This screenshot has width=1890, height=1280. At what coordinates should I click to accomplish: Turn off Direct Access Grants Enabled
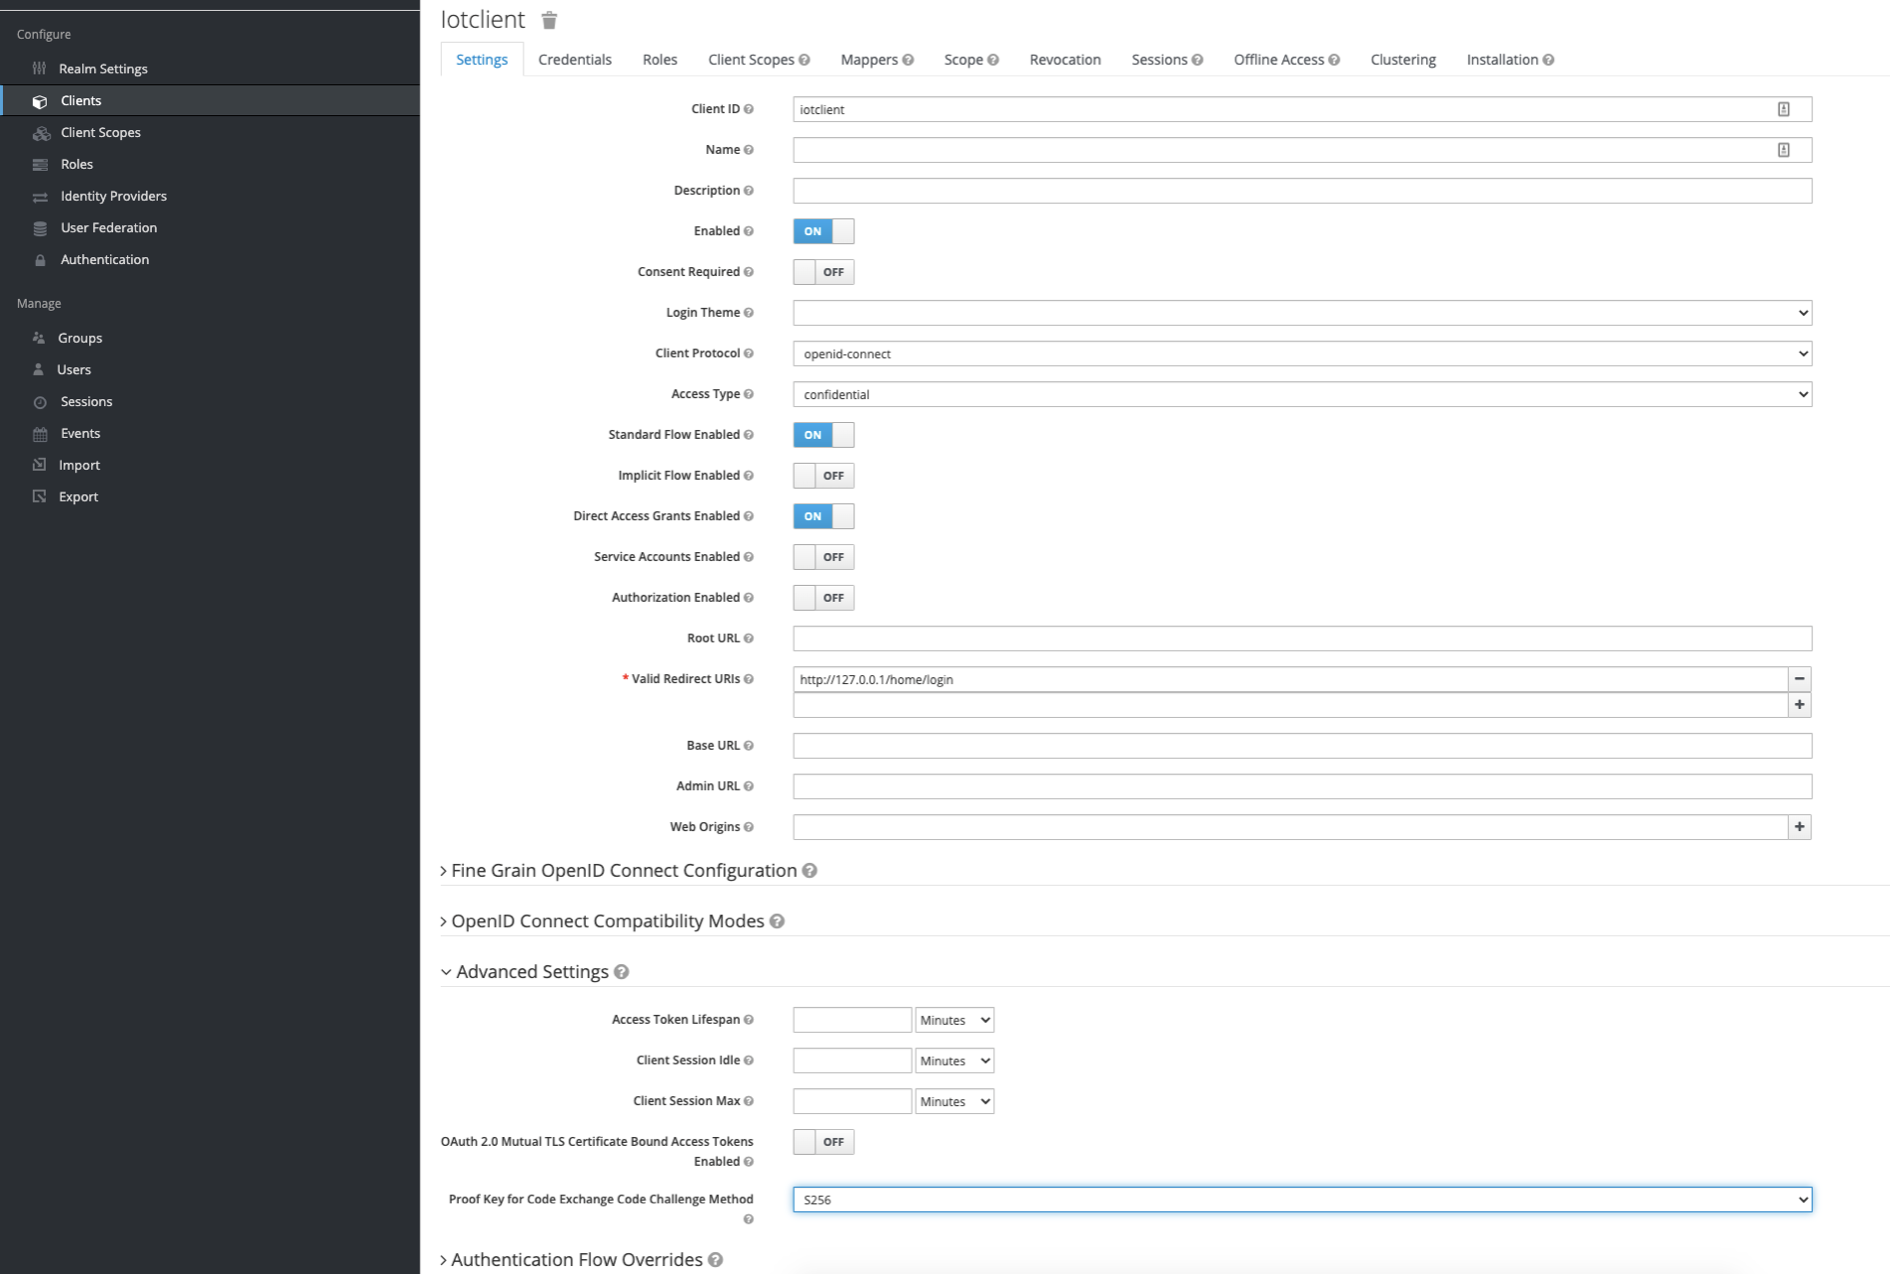pos(823,516)
